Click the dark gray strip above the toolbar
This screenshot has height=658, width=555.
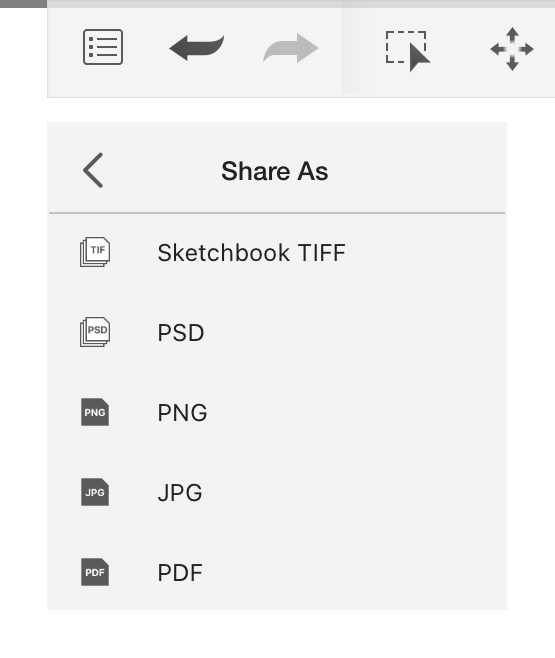[23, 4]
